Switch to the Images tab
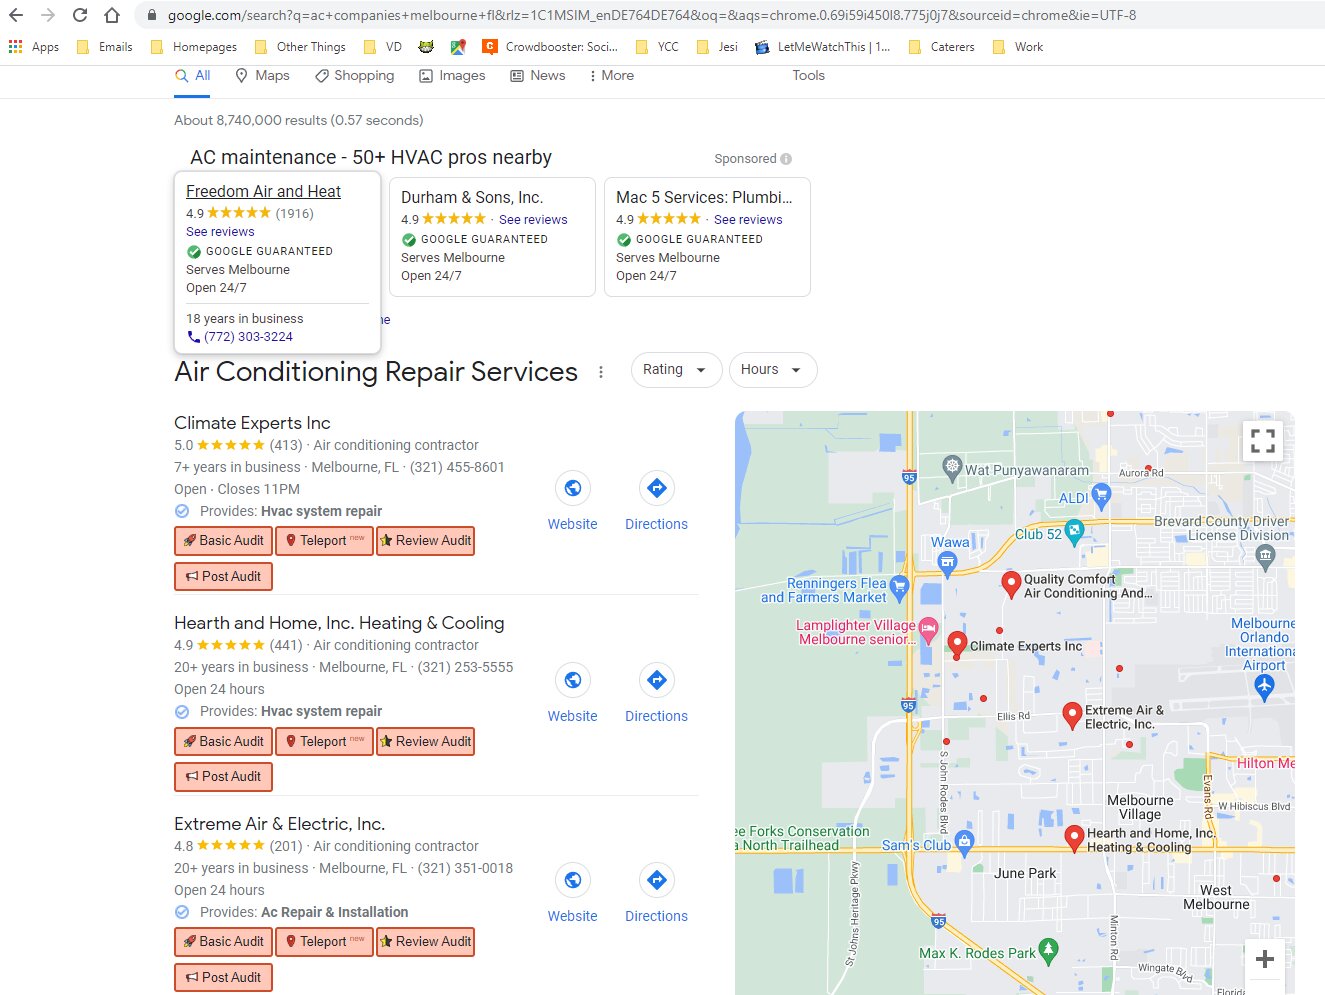The image size is (1325, 995). click(x=452, y=76)
